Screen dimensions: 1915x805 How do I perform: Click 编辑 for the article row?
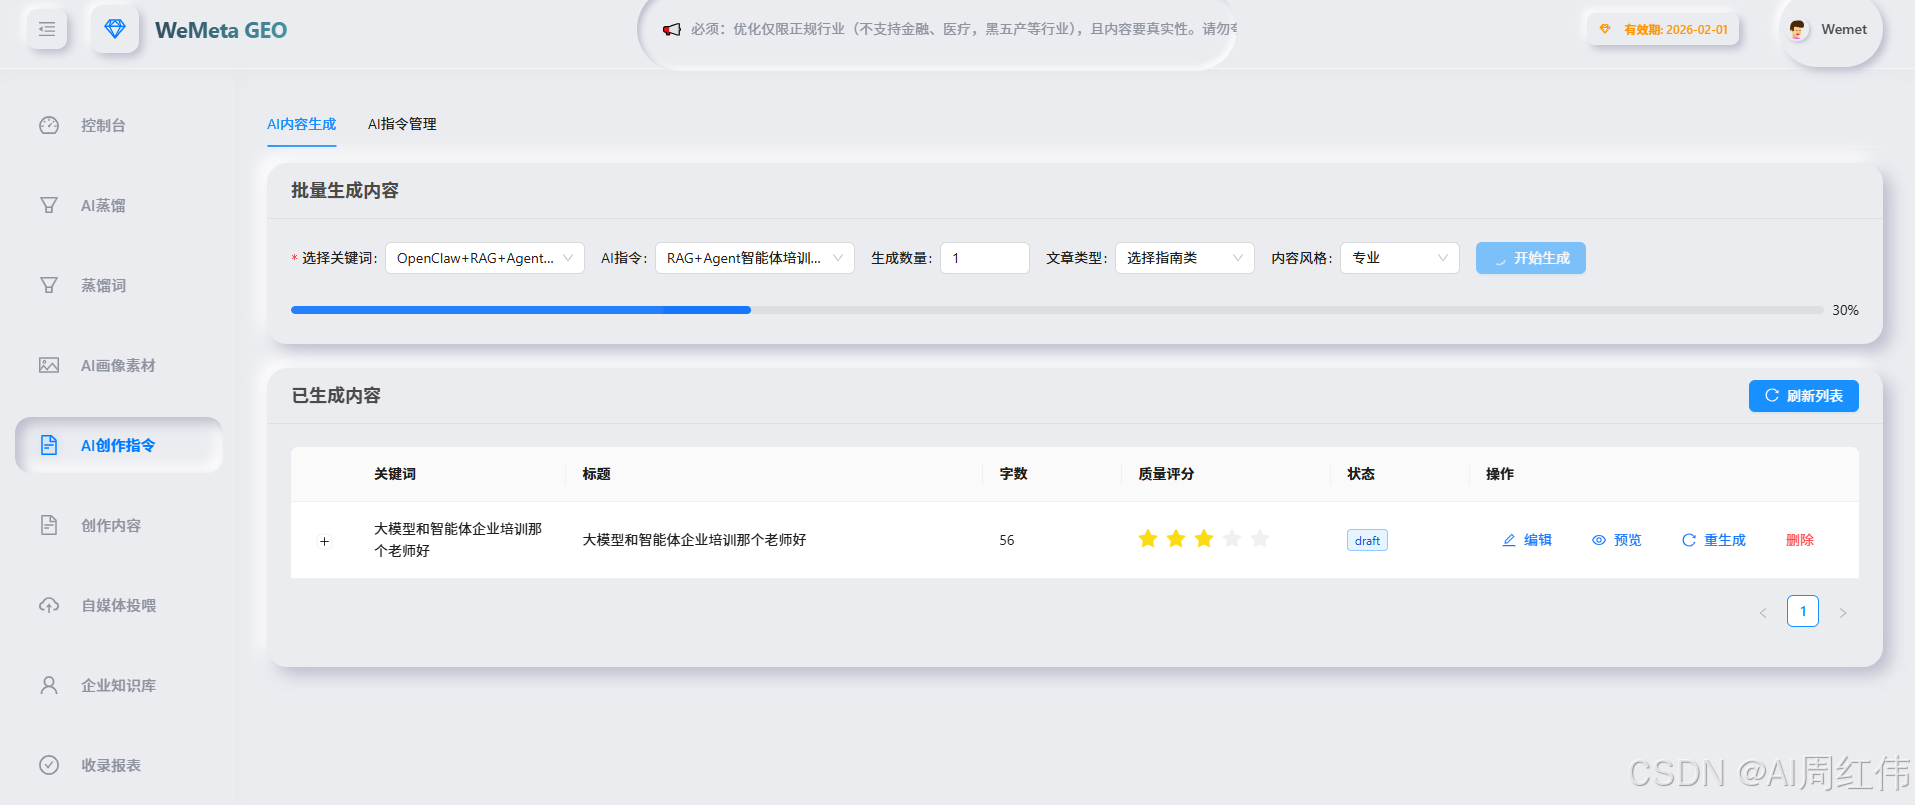1527,540
